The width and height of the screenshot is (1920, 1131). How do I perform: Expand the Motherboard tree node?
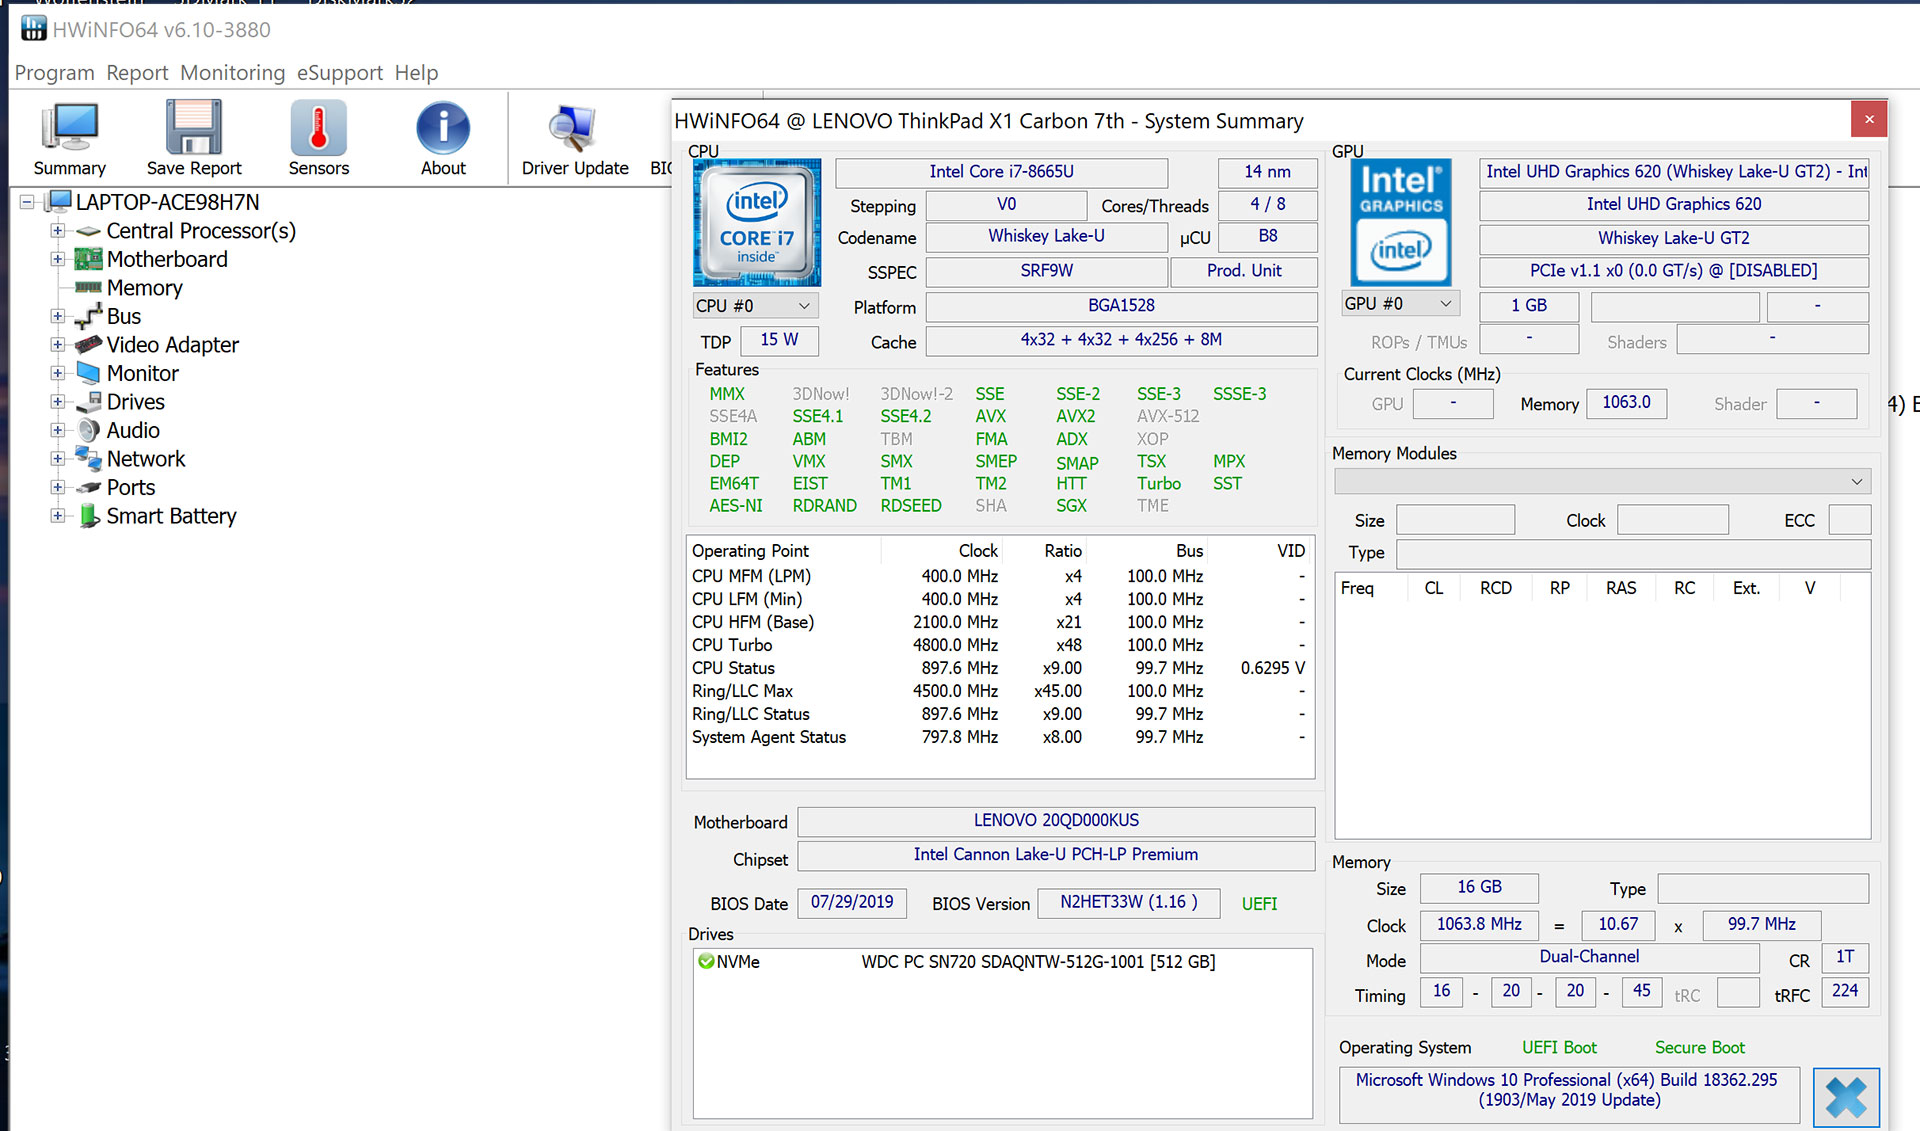click(58, 259)
